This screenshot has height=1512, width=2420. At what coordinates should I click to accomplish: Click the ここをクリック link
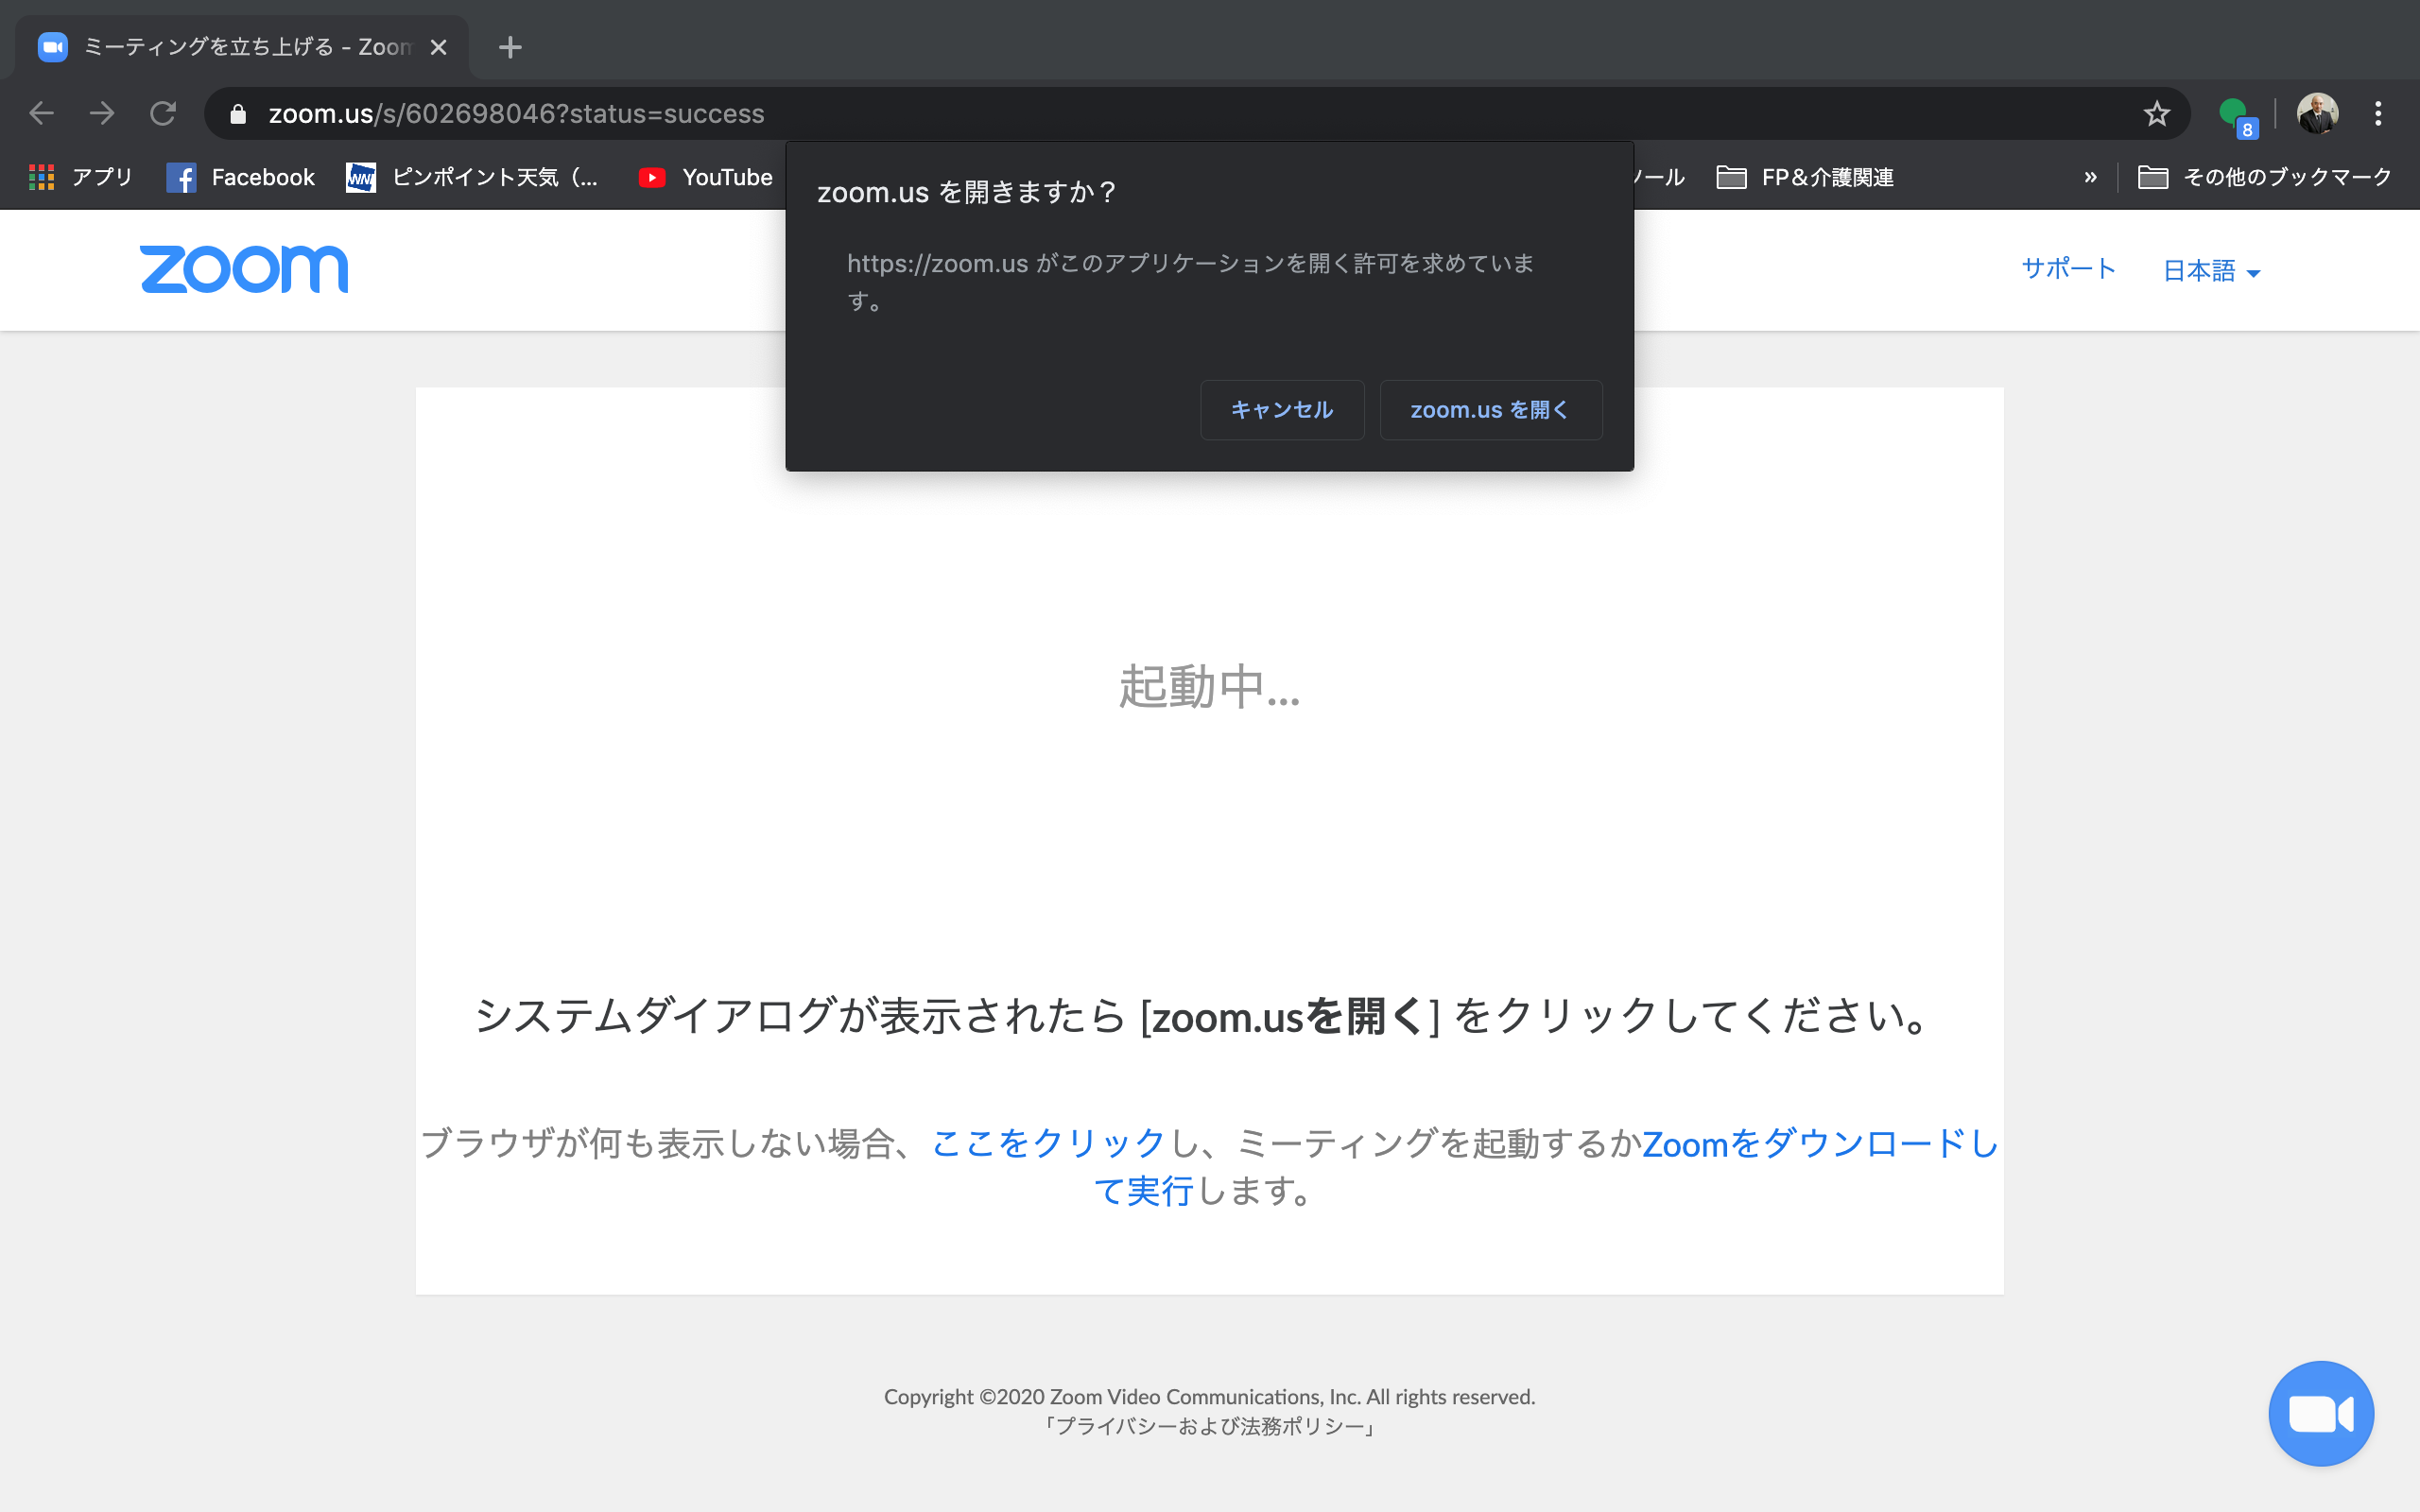point(1048,1143)
